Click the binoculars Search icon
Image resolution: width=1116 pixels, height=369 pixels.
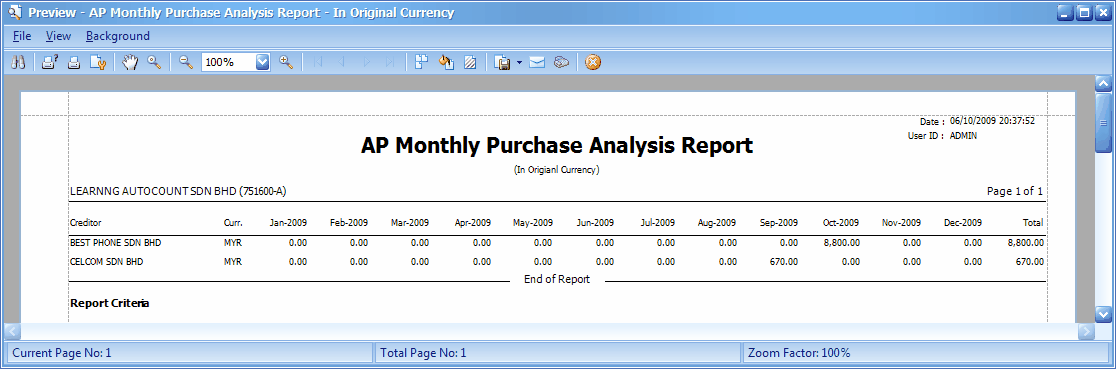pyautogui.click(x=19, y=63)
